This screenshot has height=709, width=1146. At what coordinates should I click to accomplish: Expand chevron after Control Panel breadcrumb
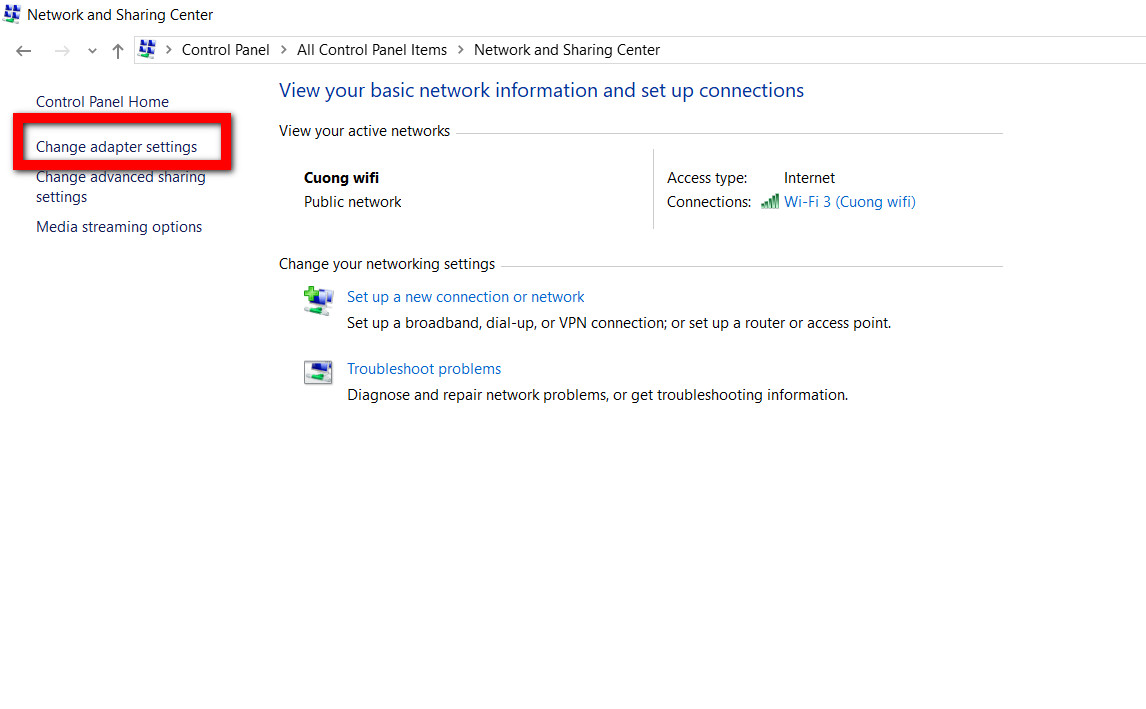pos(284,50)
